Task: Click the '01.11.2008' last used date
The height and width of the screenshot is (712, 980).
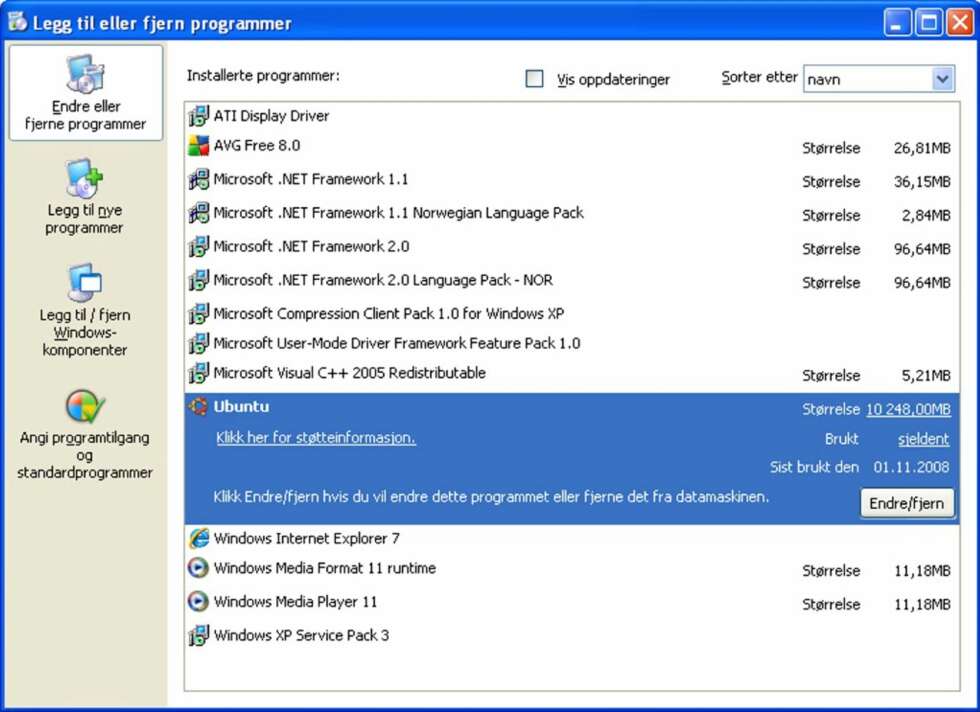Action: (x=911, y=467)
